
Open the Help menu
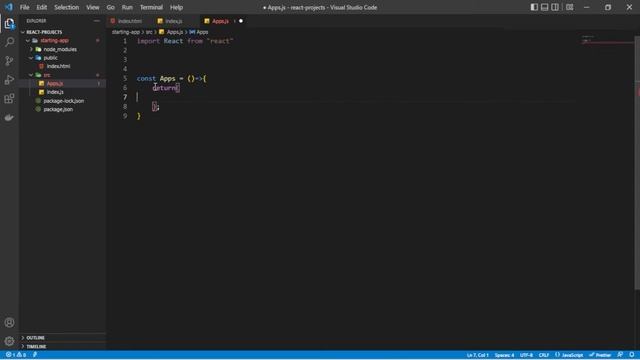point(176,7)
